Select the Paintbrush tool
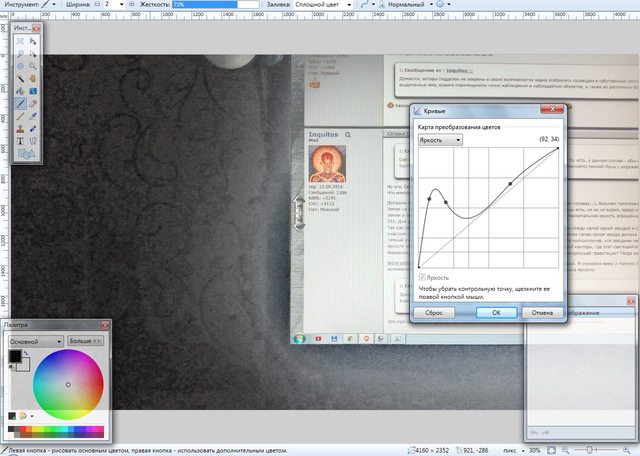The image size is (640, 456). 20,103
